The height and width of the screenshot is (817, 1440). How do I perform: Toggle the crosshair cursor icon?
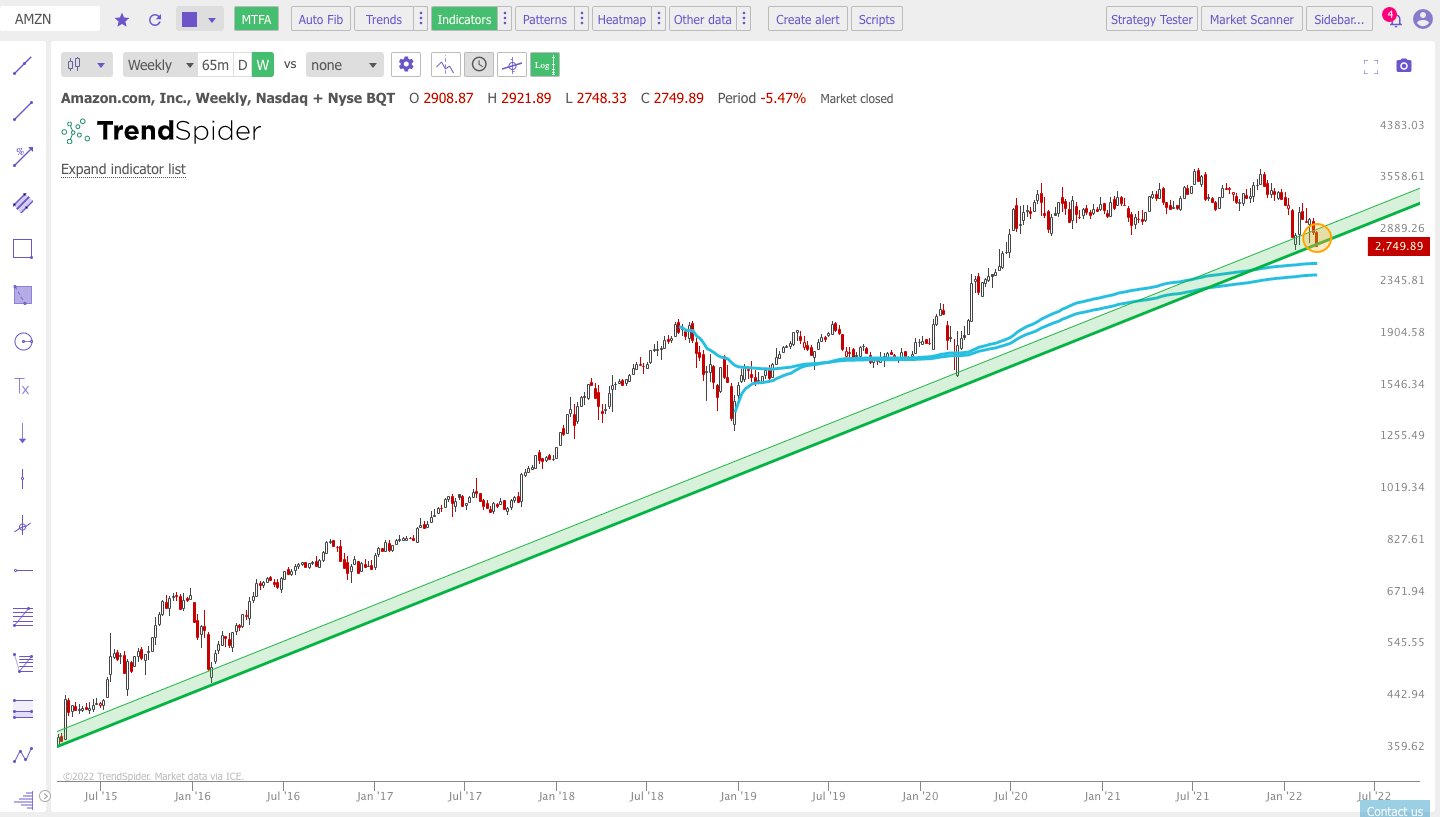(512, 65)
